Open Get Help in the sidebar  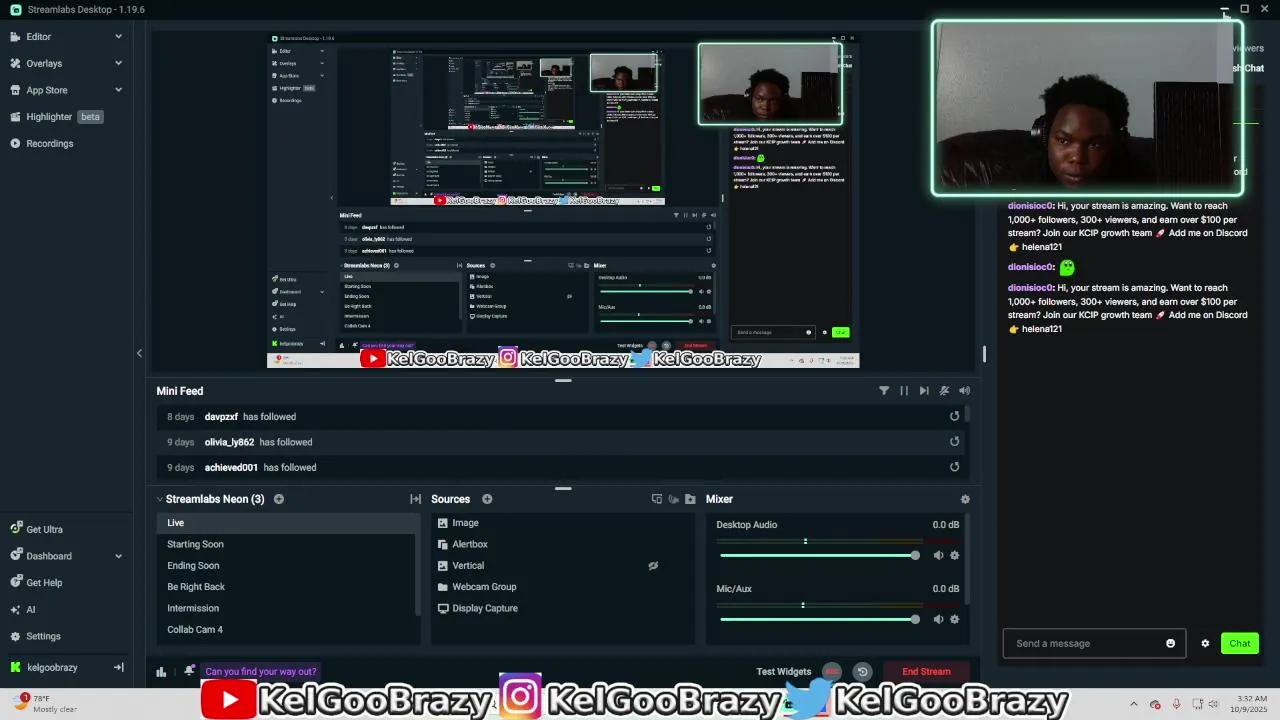(x=44, y=583)
